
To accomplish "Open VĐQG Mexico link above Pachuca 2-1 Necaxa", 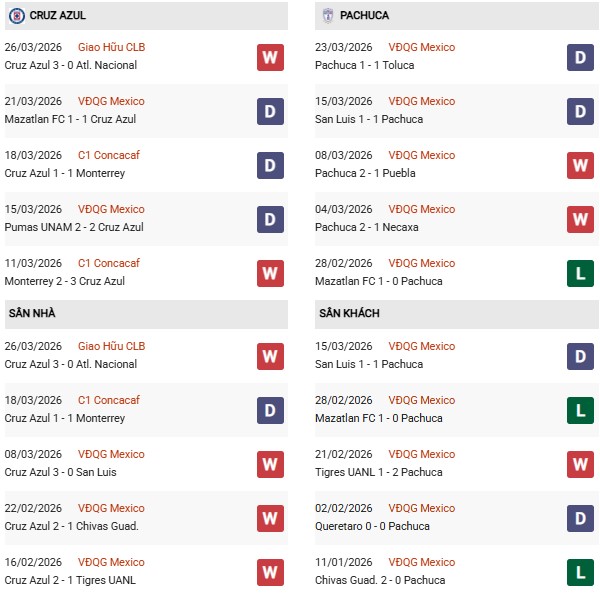I will coord(423,209).
